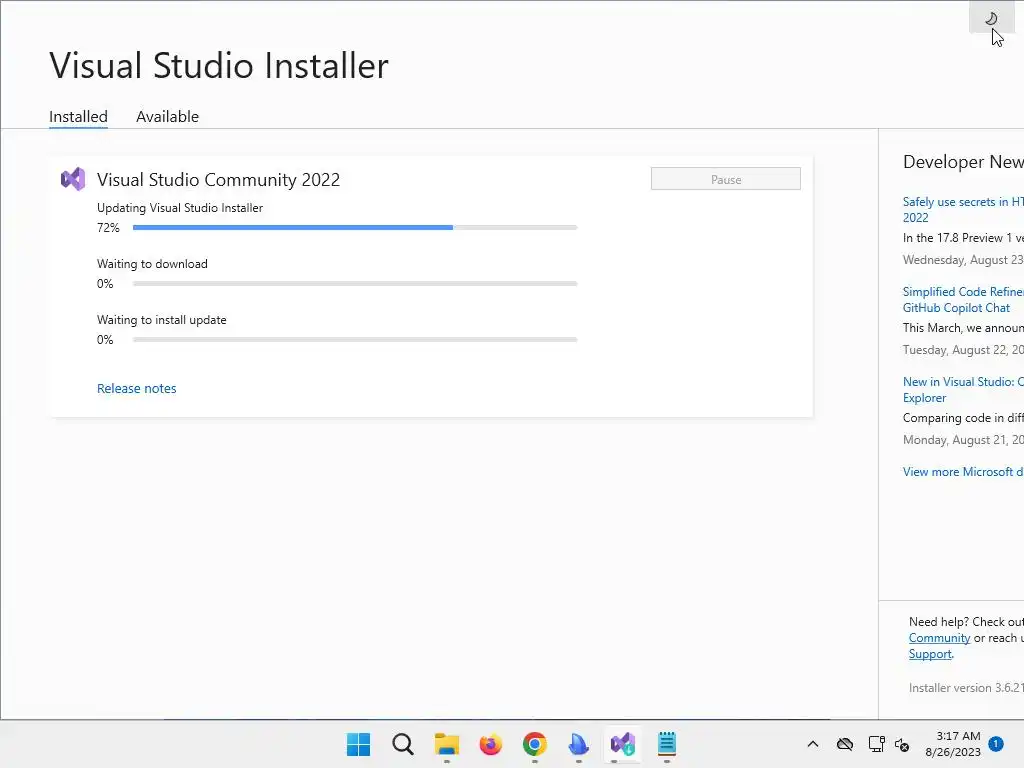
Task: Click the 'Waiting to install update' label
Action: tap(161, 320)
